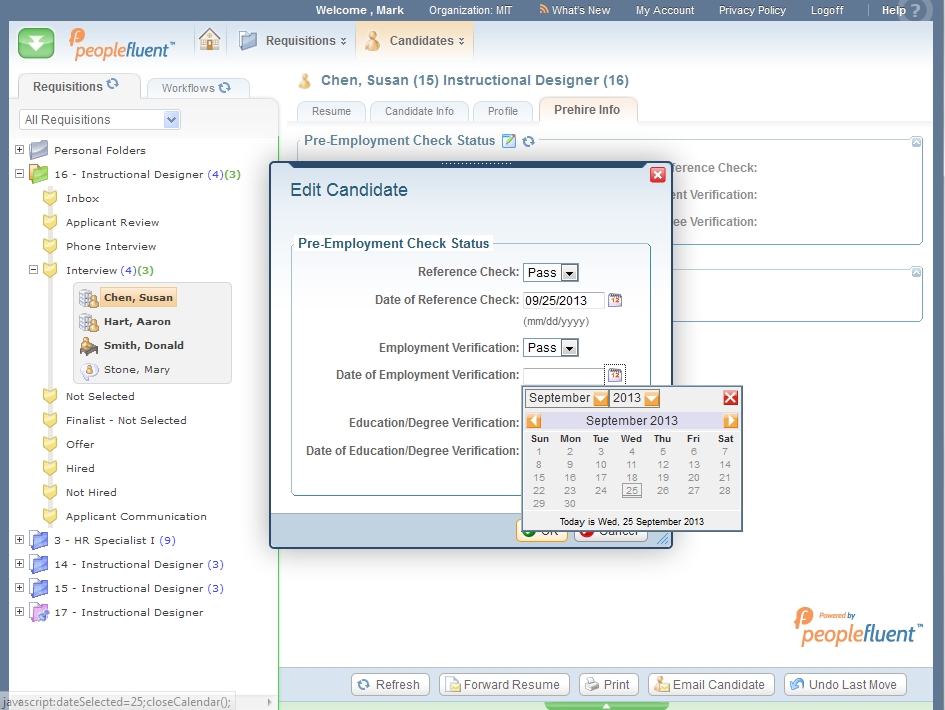The height and width of the screenshot is (710, 945).
Task: Close the calendar popup with red X
Action: pyautogui.click(x=731, y=397)
